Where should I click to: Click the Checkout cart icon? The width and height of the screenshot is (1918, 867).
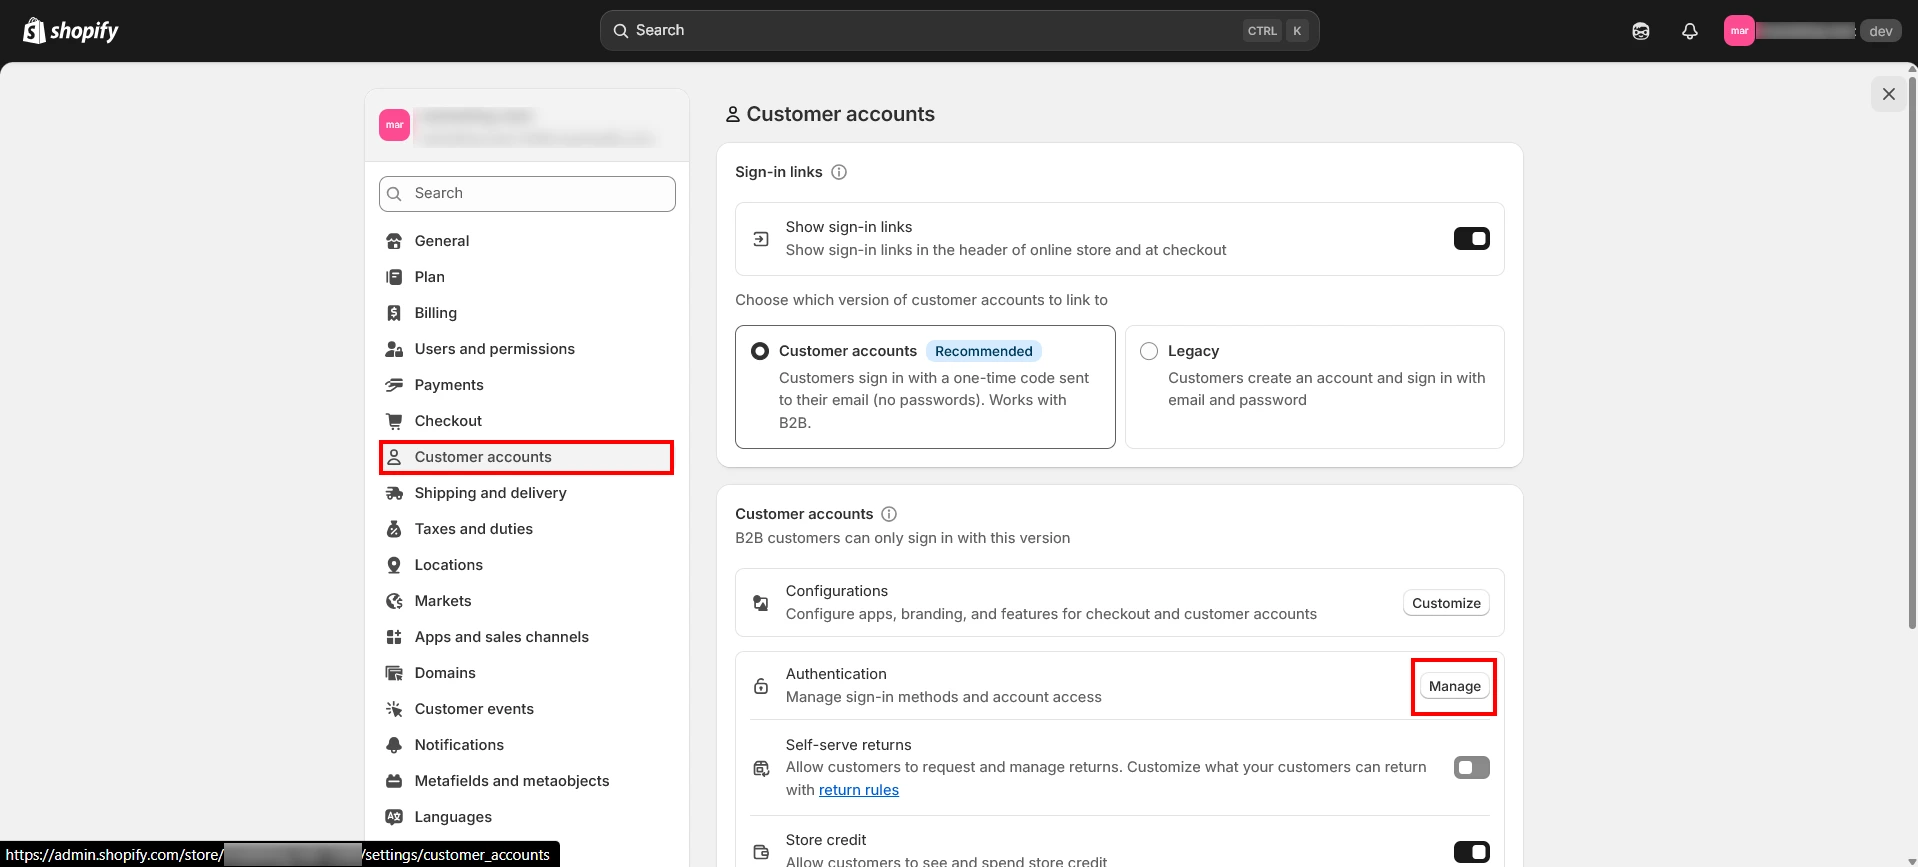(394, 421)
